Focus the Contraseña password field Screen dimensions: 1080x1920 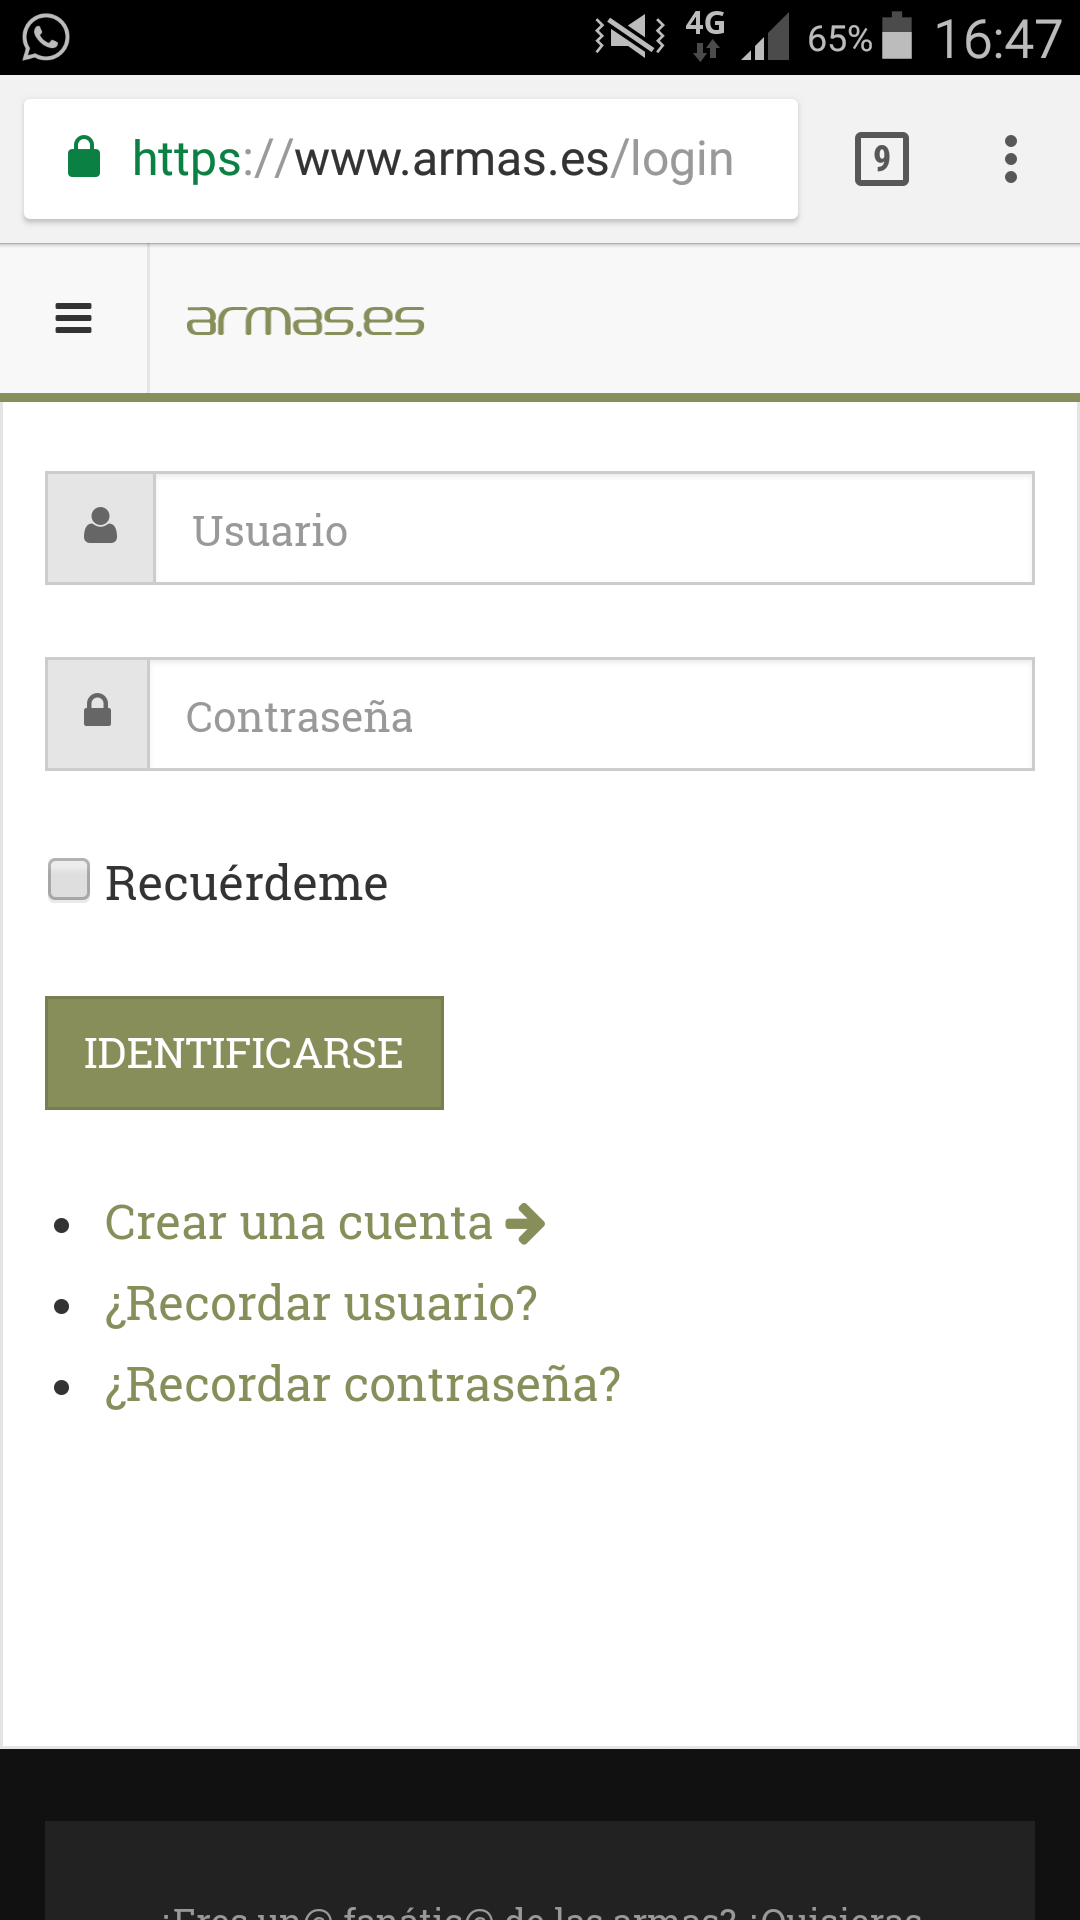(x=590, y=714)
